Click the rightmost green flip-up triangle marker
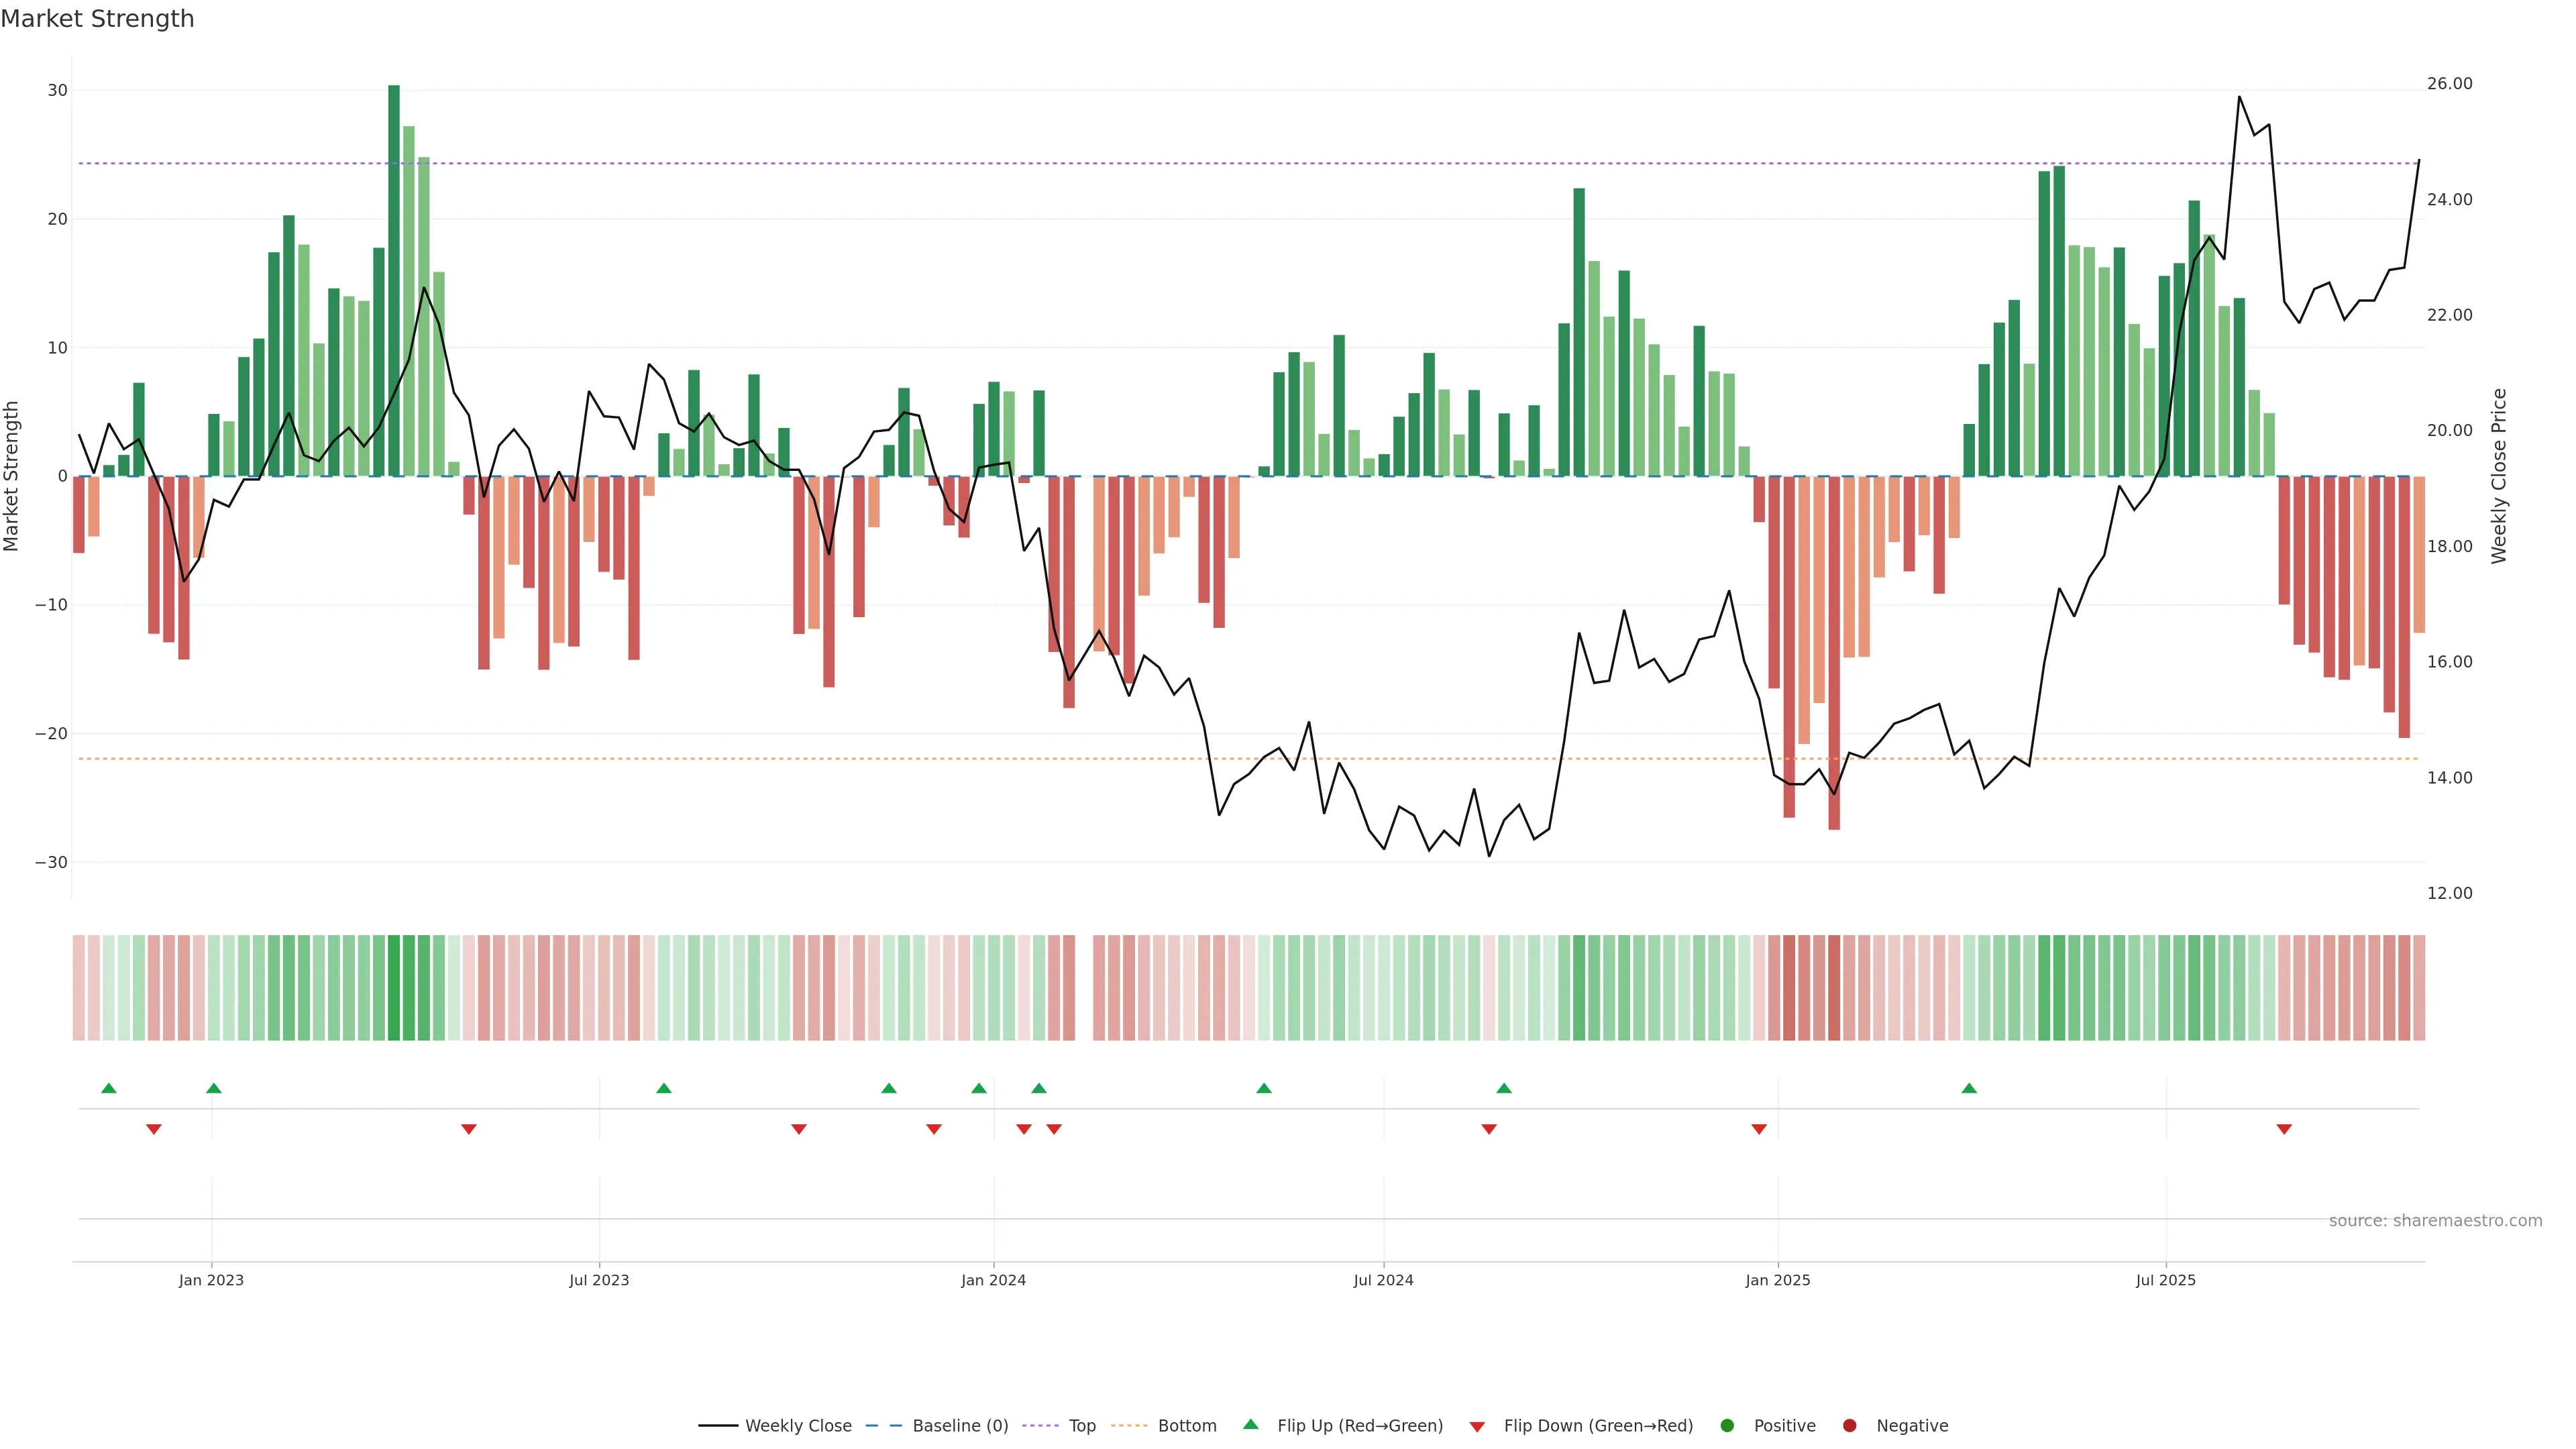2576x1449 pixels. pos(1969,1088)
